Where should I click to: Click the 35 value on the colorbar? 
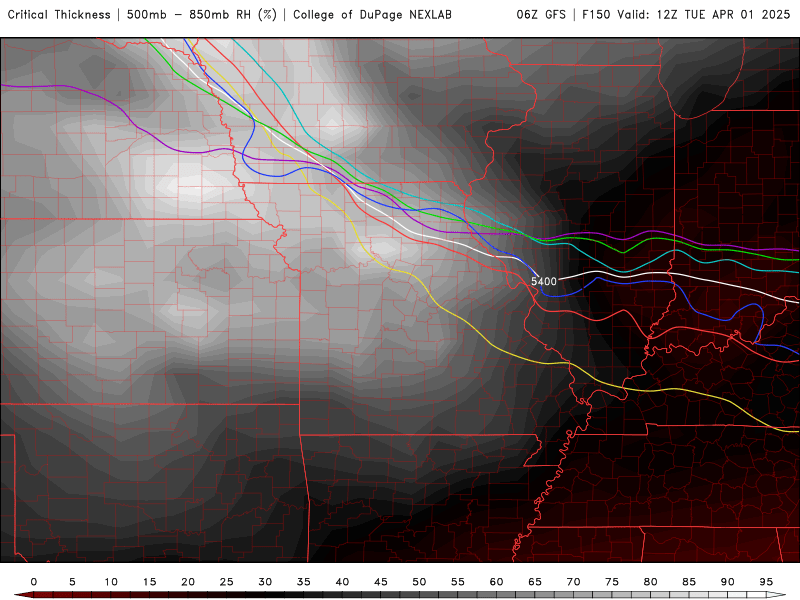click(x=304, y=582)
